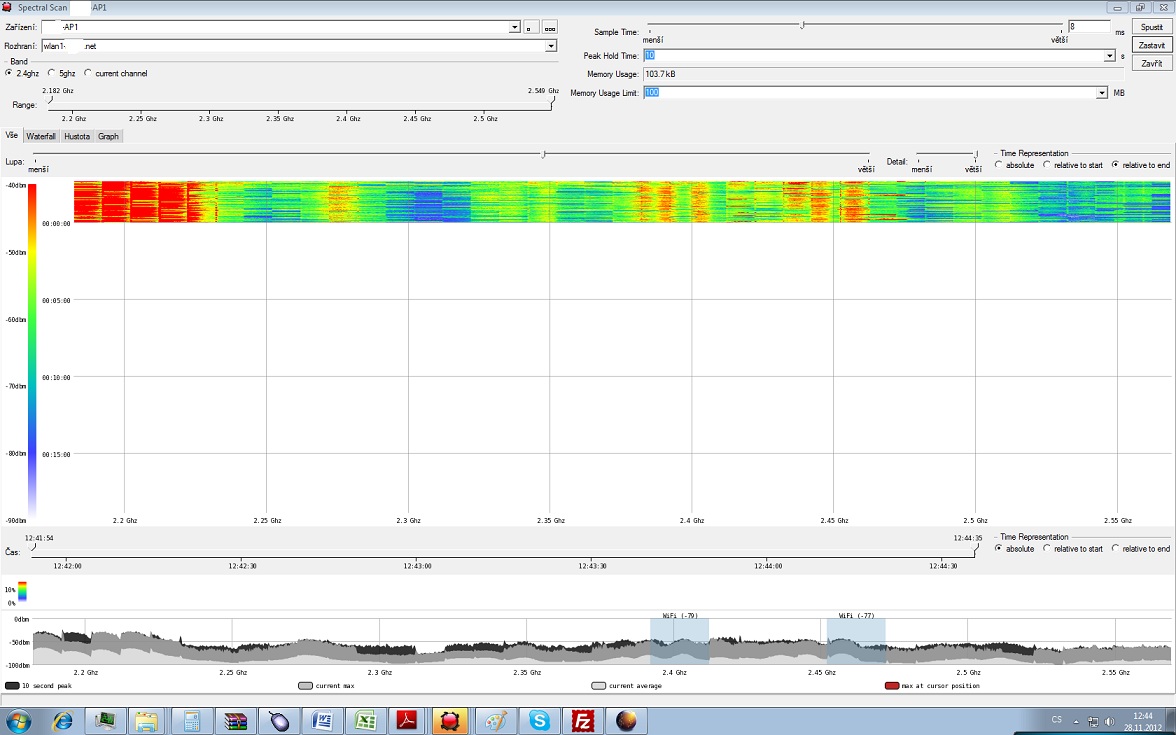Open the Windows Start menu orb
1176x735 pixels.
point(16,721)
